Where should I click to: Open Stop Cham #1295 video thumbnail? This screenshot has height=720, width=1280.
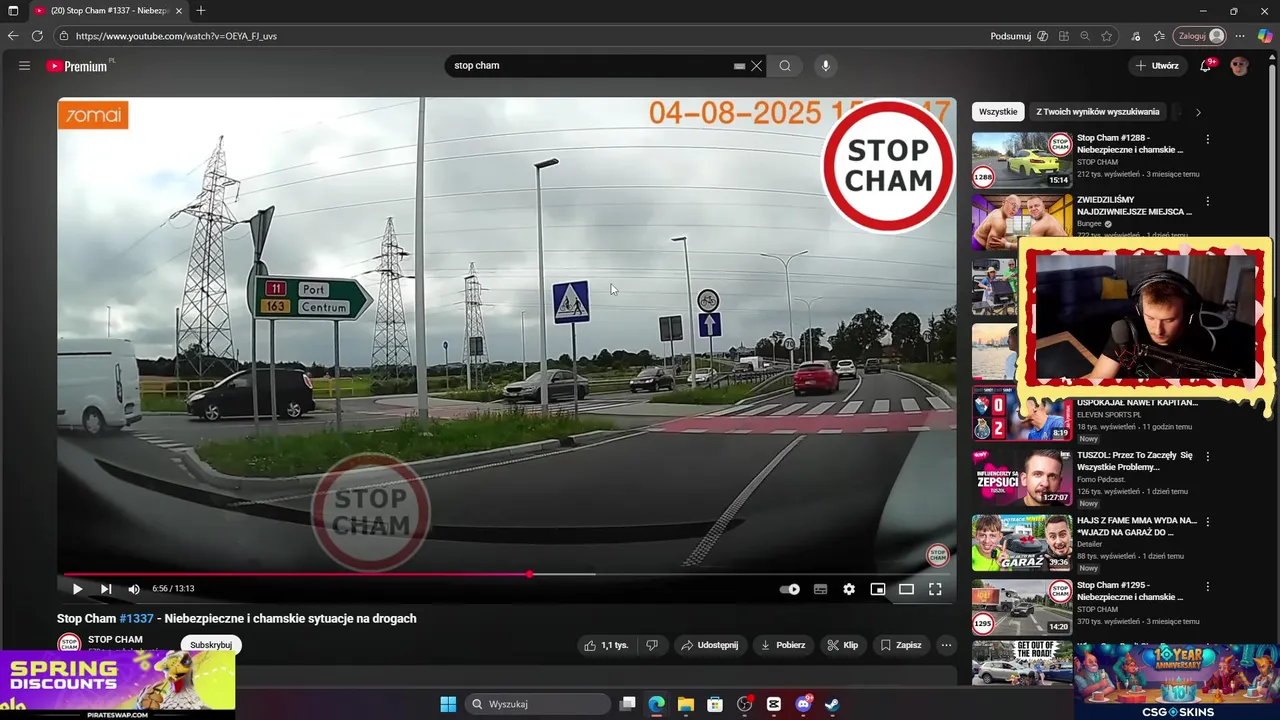1022,607
